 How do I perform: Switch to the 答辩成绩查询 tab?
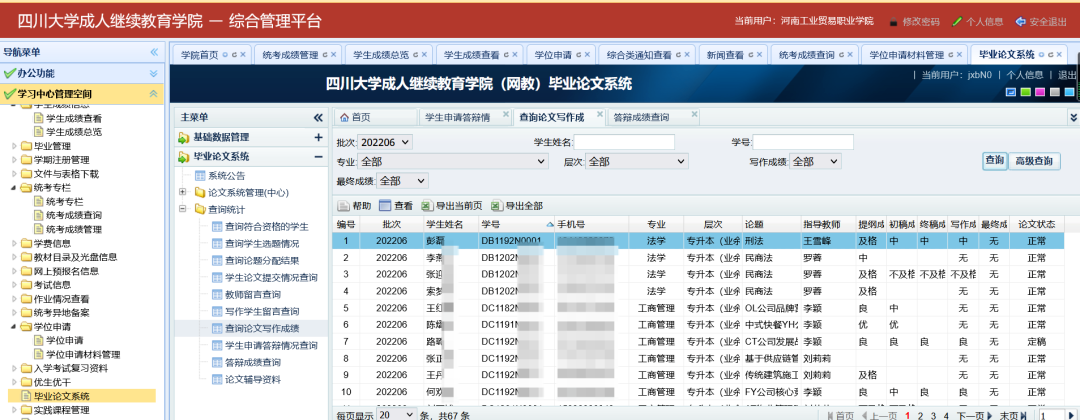pos(641,117)
